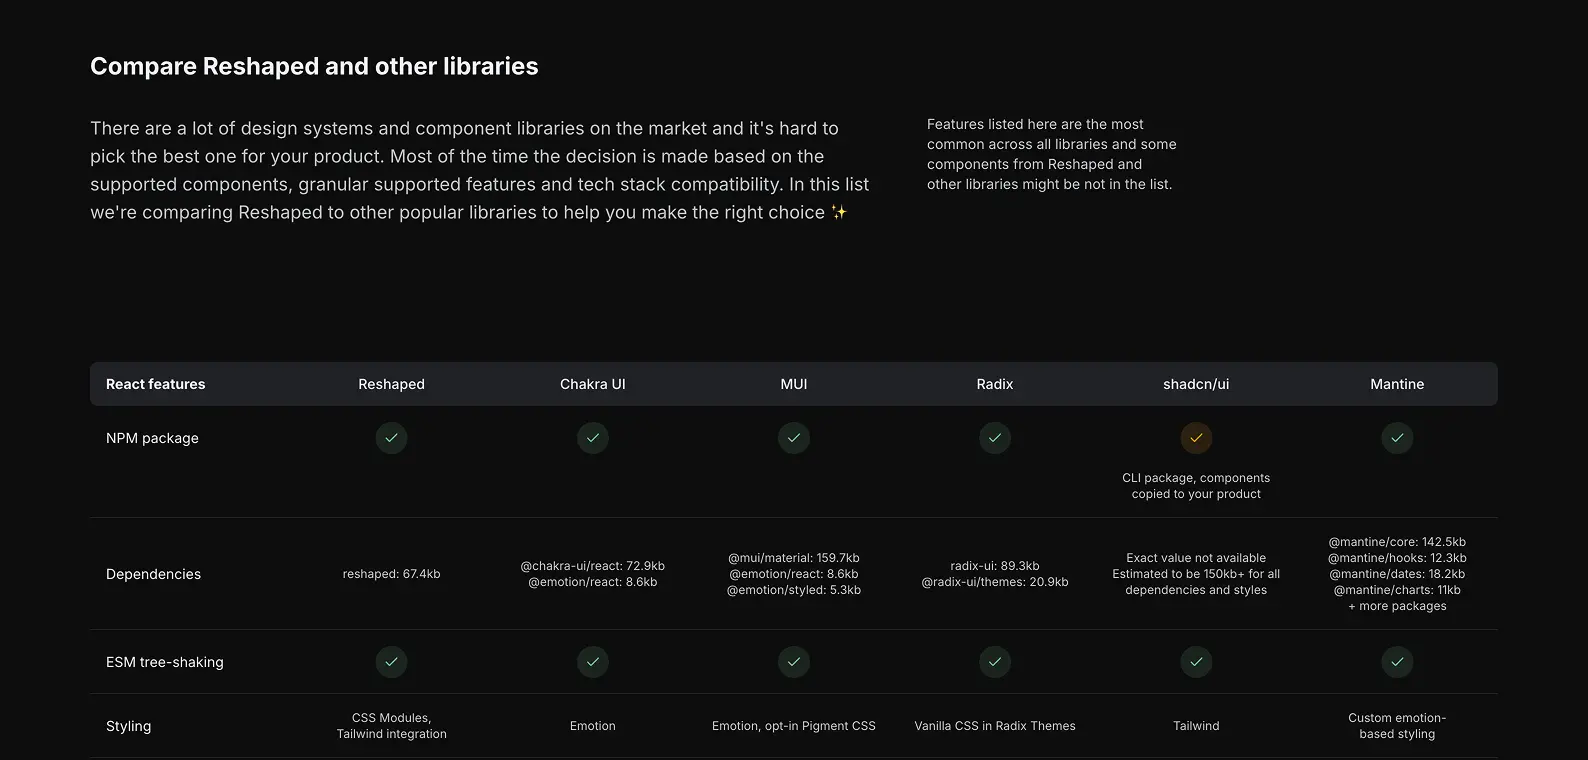This screenshot has height=760, width=1588.
Task: Click the Radix ESM tree-shaking checkmark
Action: (x=995, y=662)
